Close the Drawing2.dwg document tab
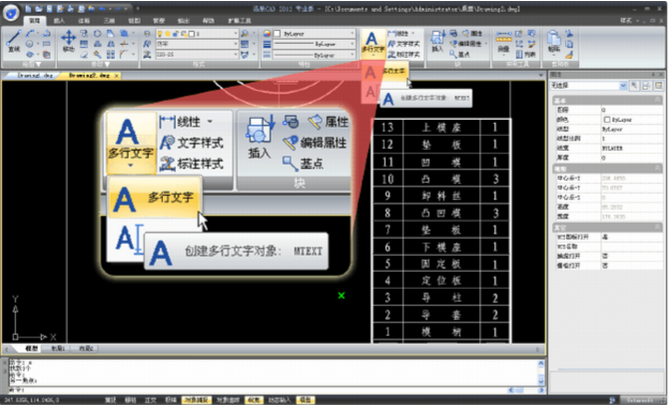The image size is (670, 407). pos(117,76)
